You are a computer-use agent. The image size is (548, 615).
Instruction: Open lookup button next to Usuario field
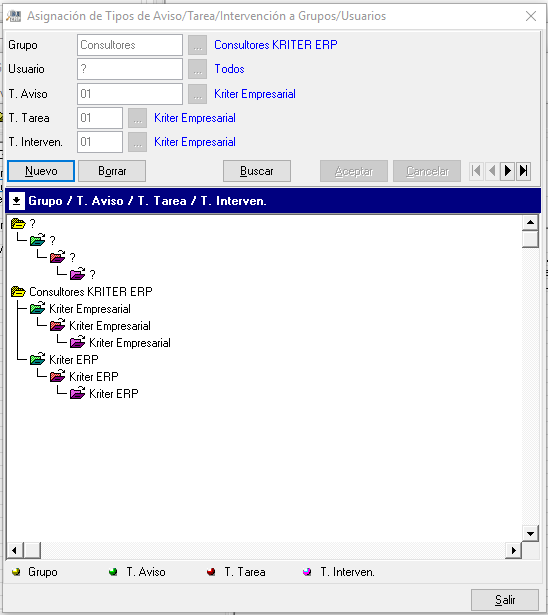coord(197,69)
